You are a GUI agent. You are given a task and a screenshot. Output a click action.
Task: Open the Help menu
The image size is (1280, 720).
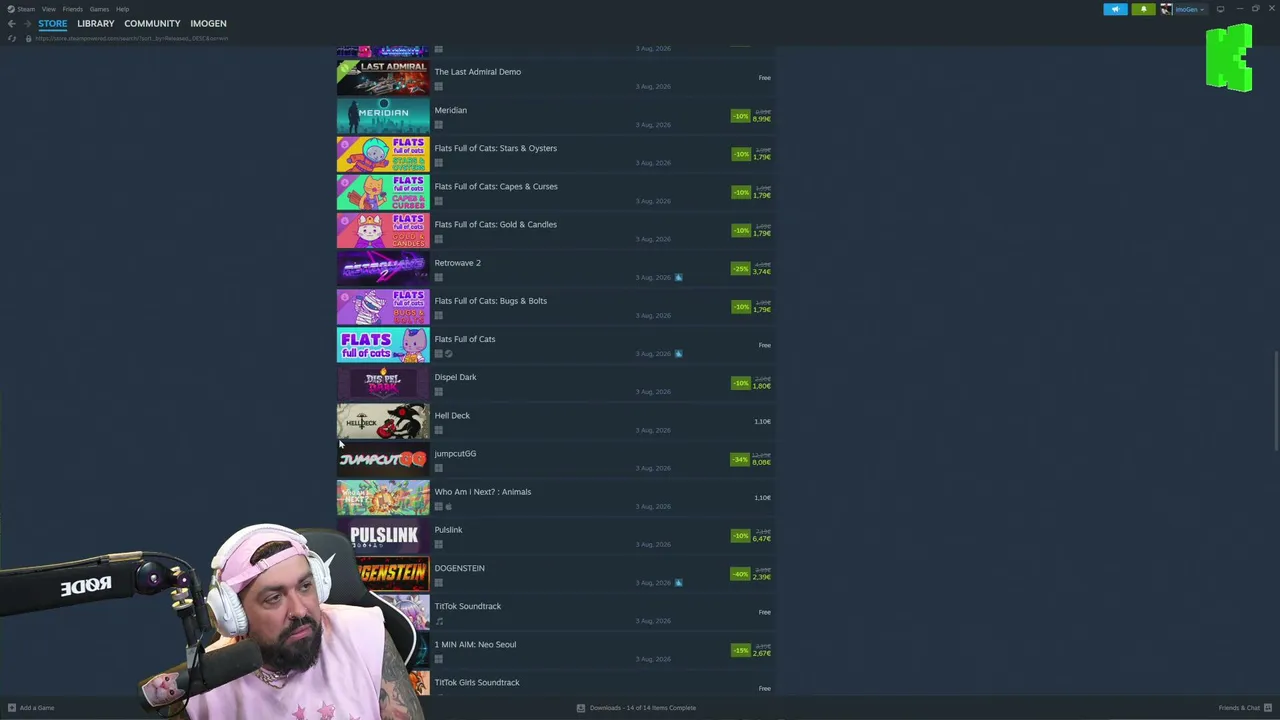(x=122, y=9)
